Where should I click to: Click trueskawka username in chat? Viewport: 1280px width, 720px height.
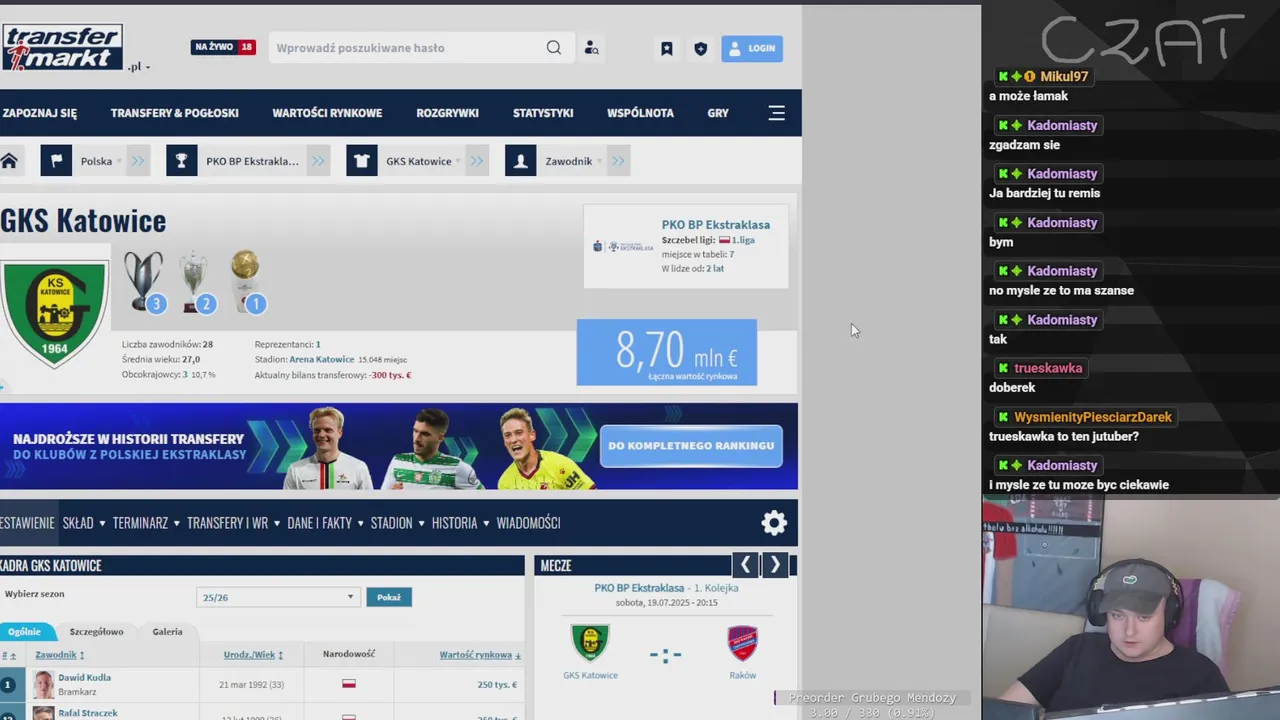pyautogui.click(x=1048, y=368)
